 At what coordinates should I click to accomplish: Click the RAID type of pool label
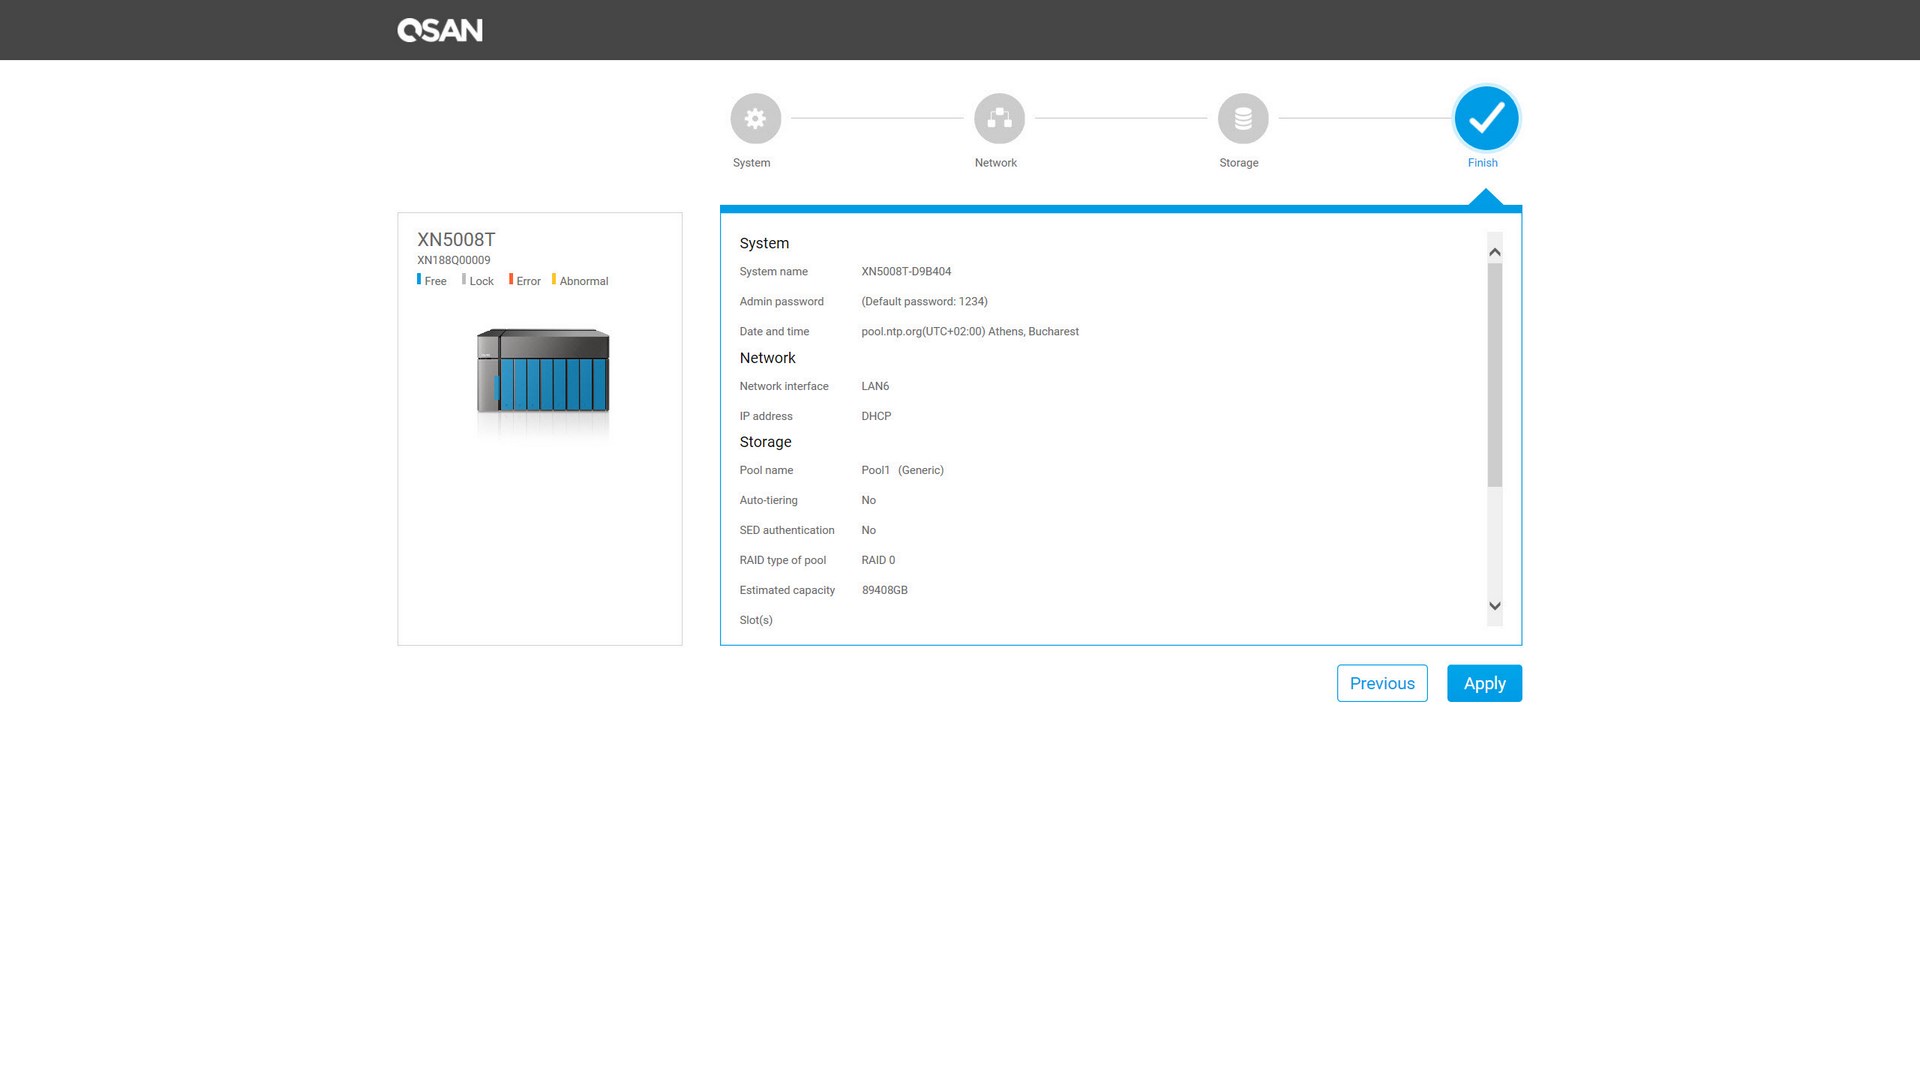782,560
